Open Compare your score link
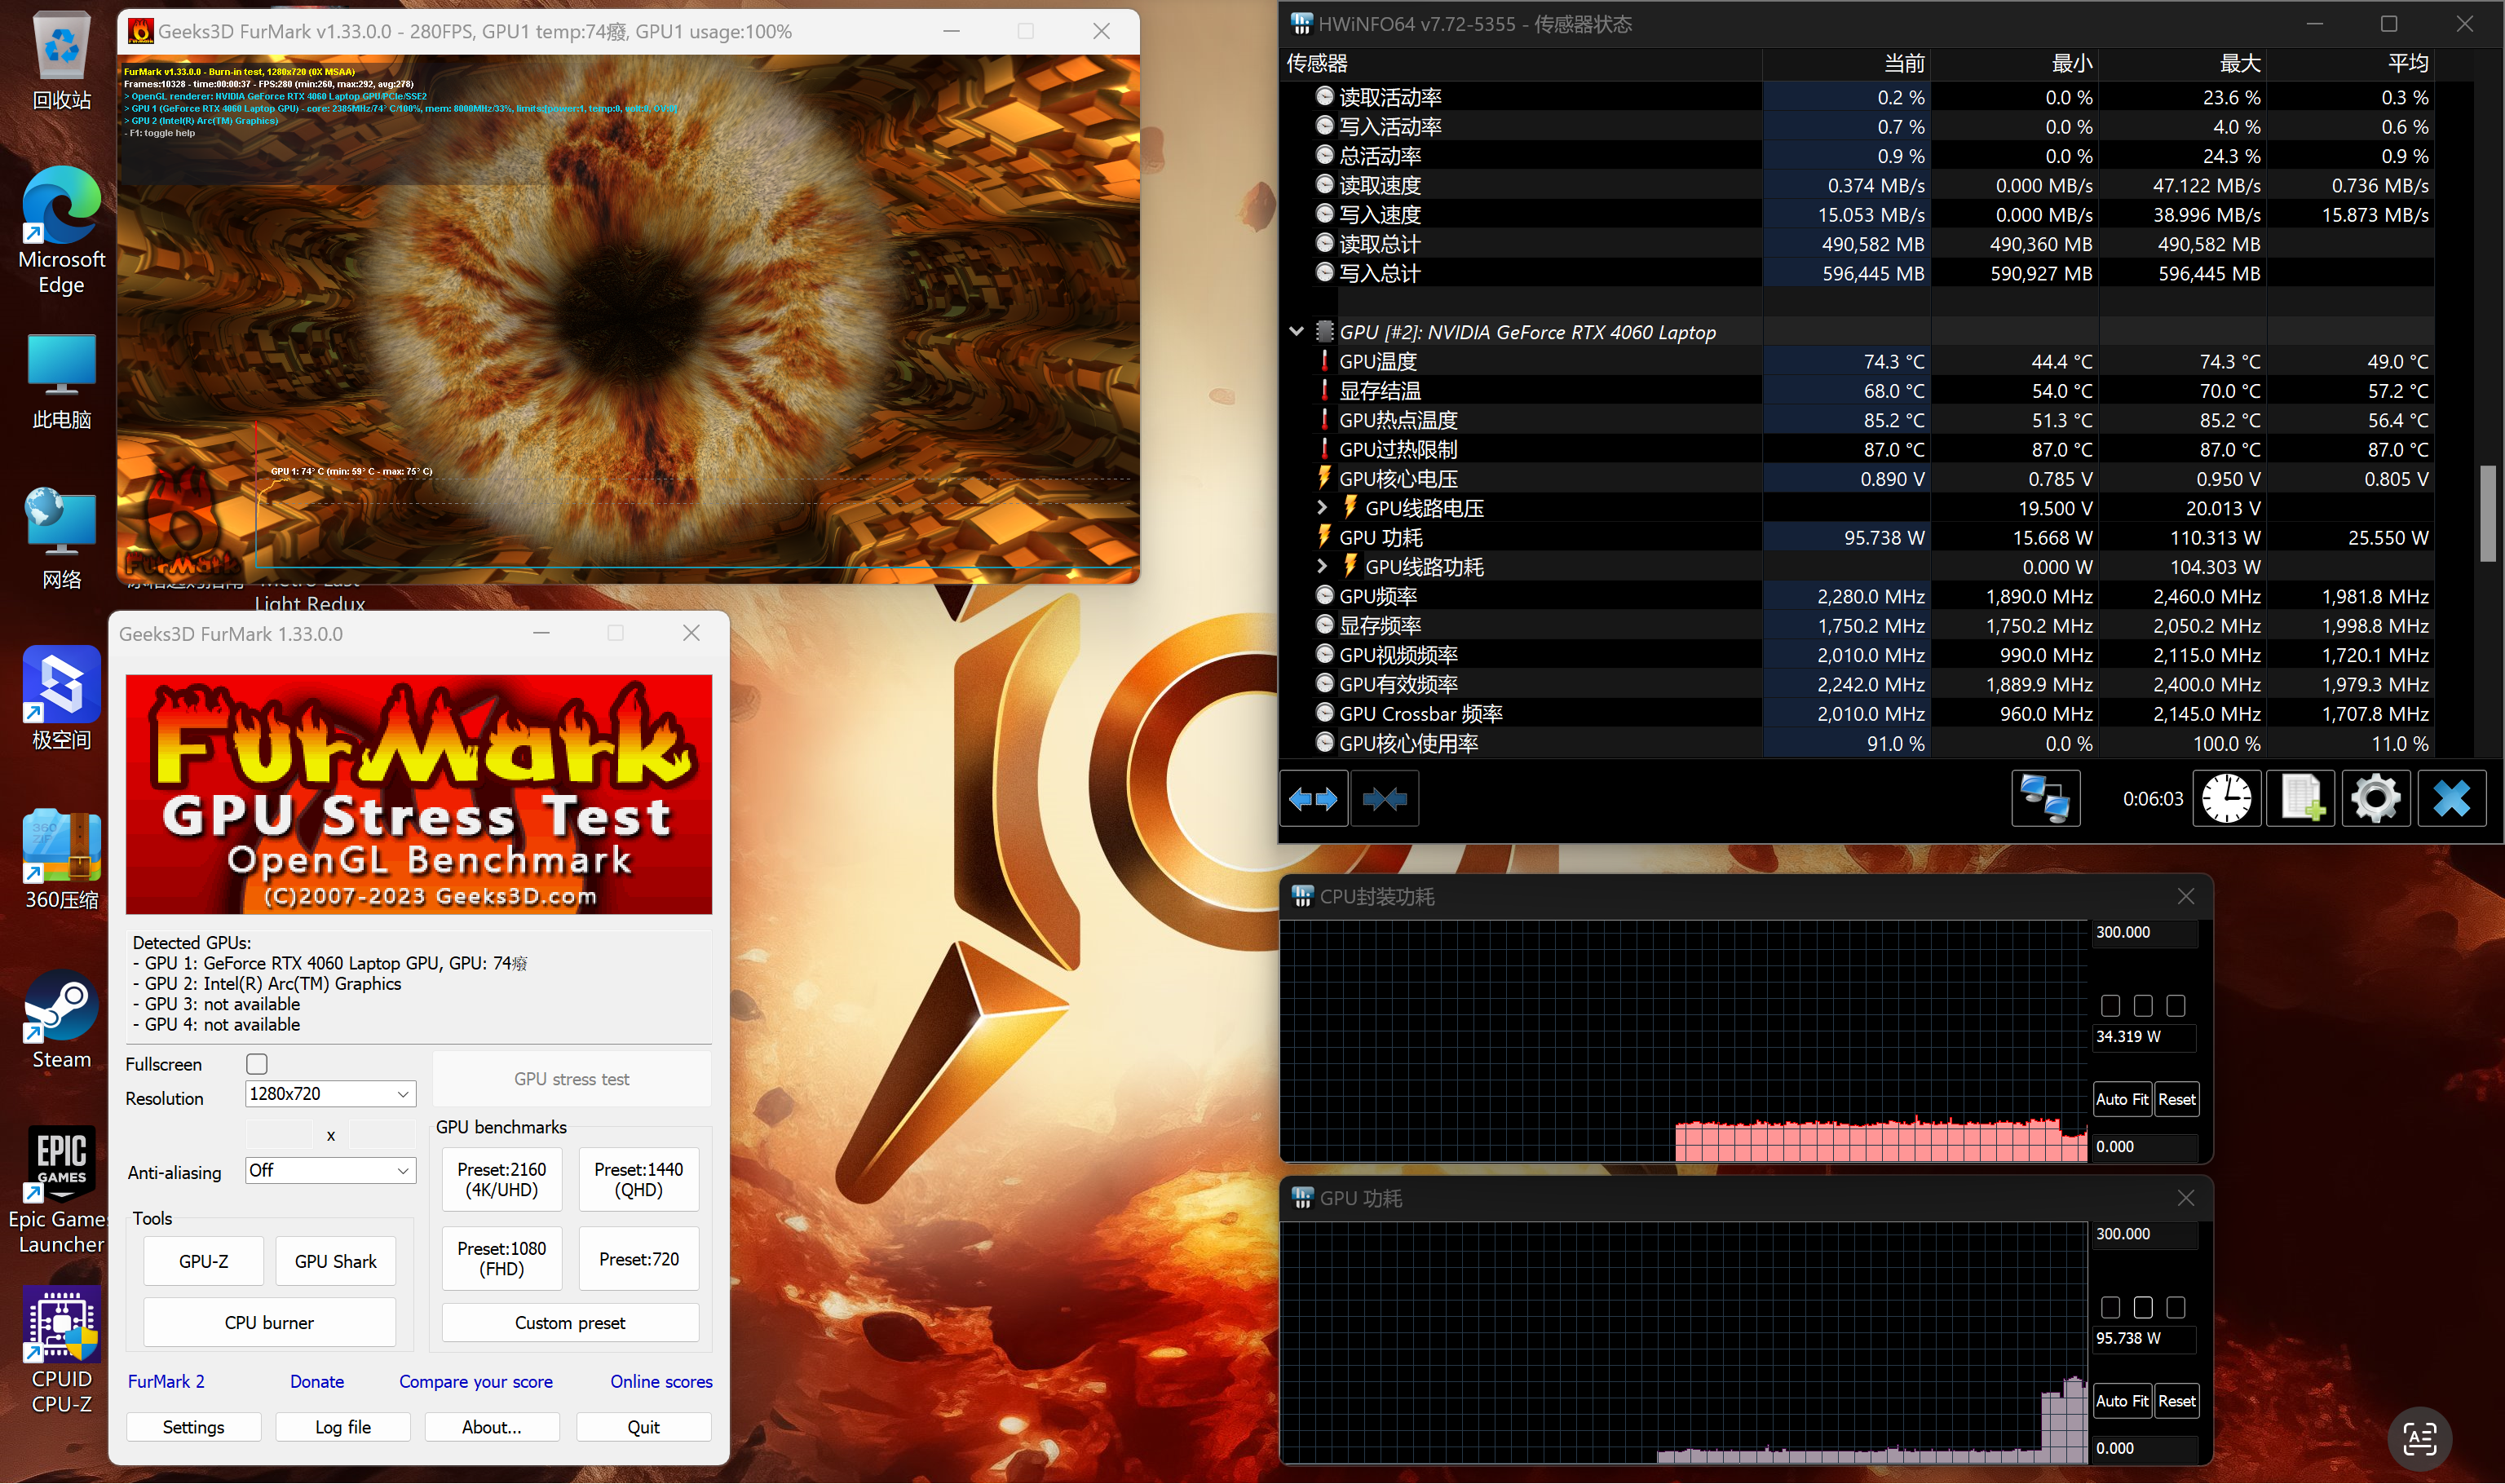This screenshot has height=1484, width=2505. point(476,1382)
